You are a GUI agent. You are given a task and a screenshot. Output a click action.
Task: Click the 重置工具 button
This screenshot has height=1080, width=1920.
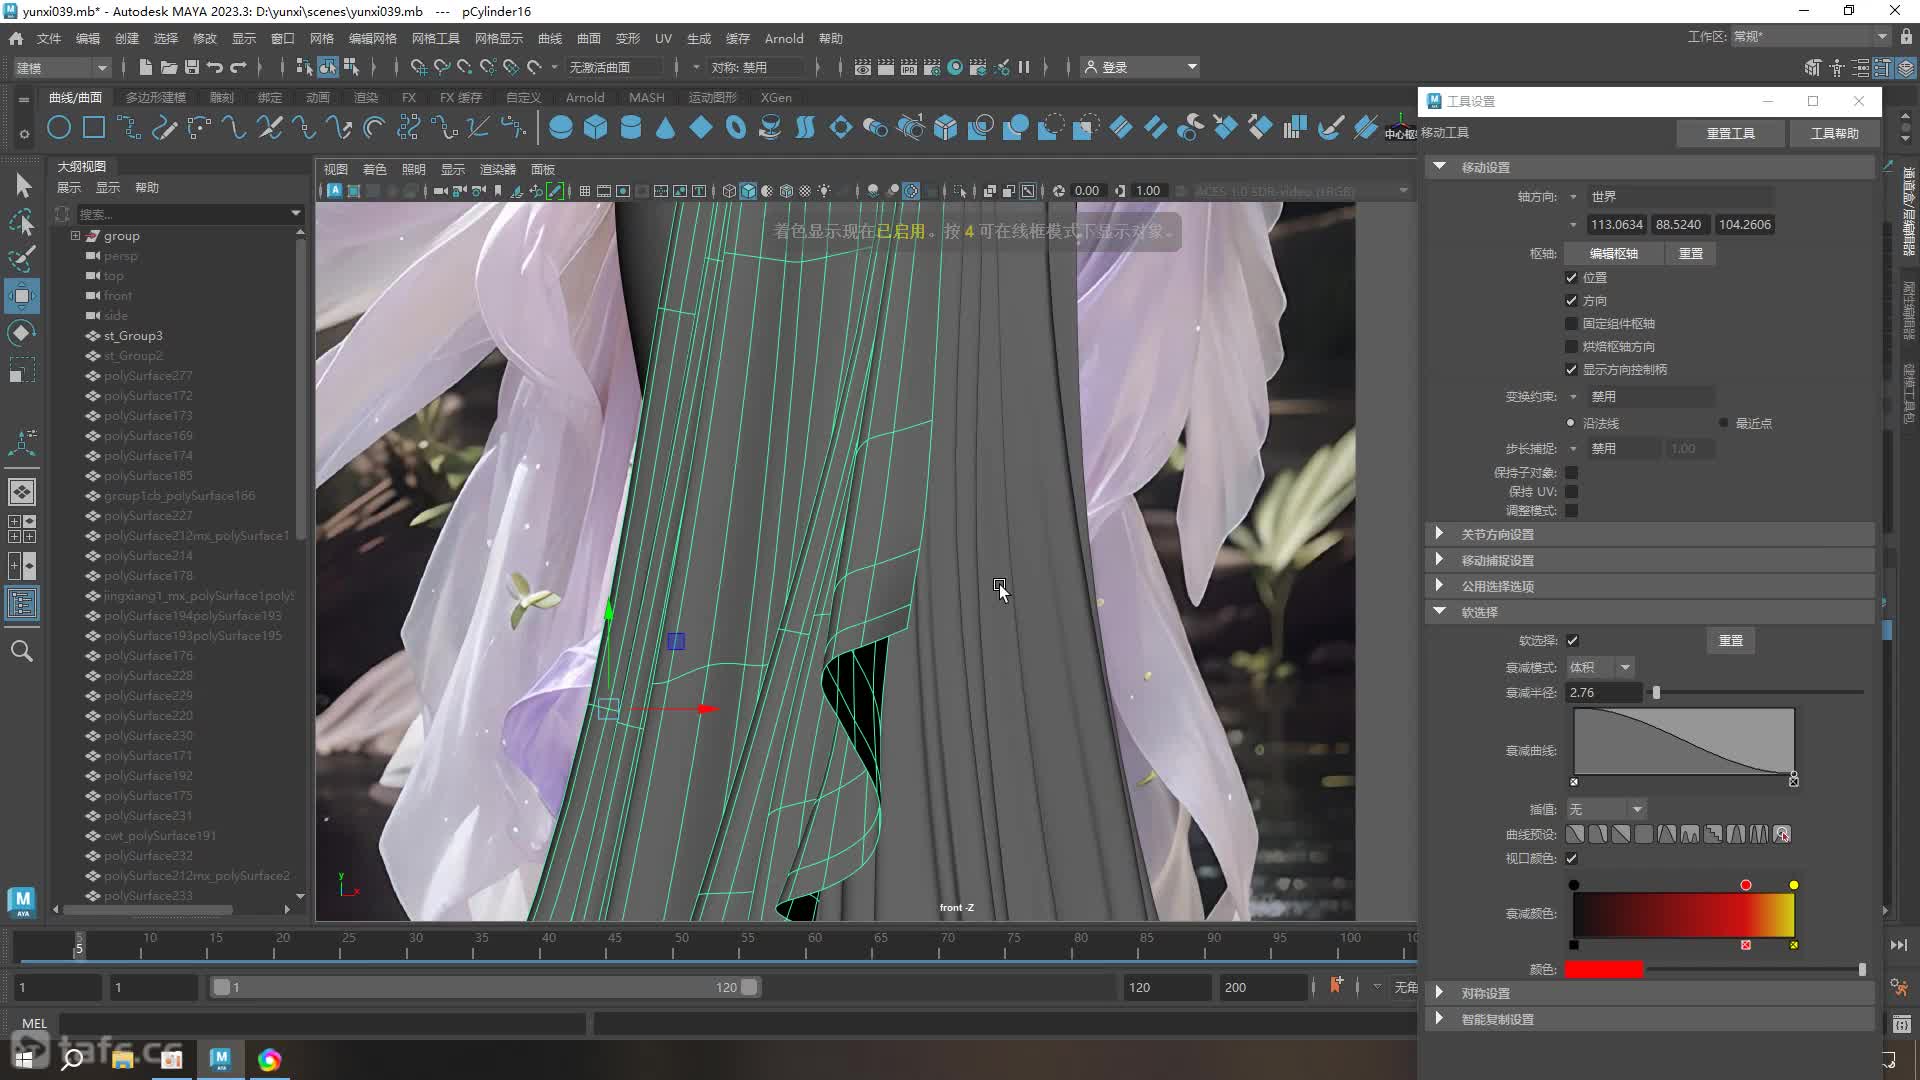coord(1730,133)
